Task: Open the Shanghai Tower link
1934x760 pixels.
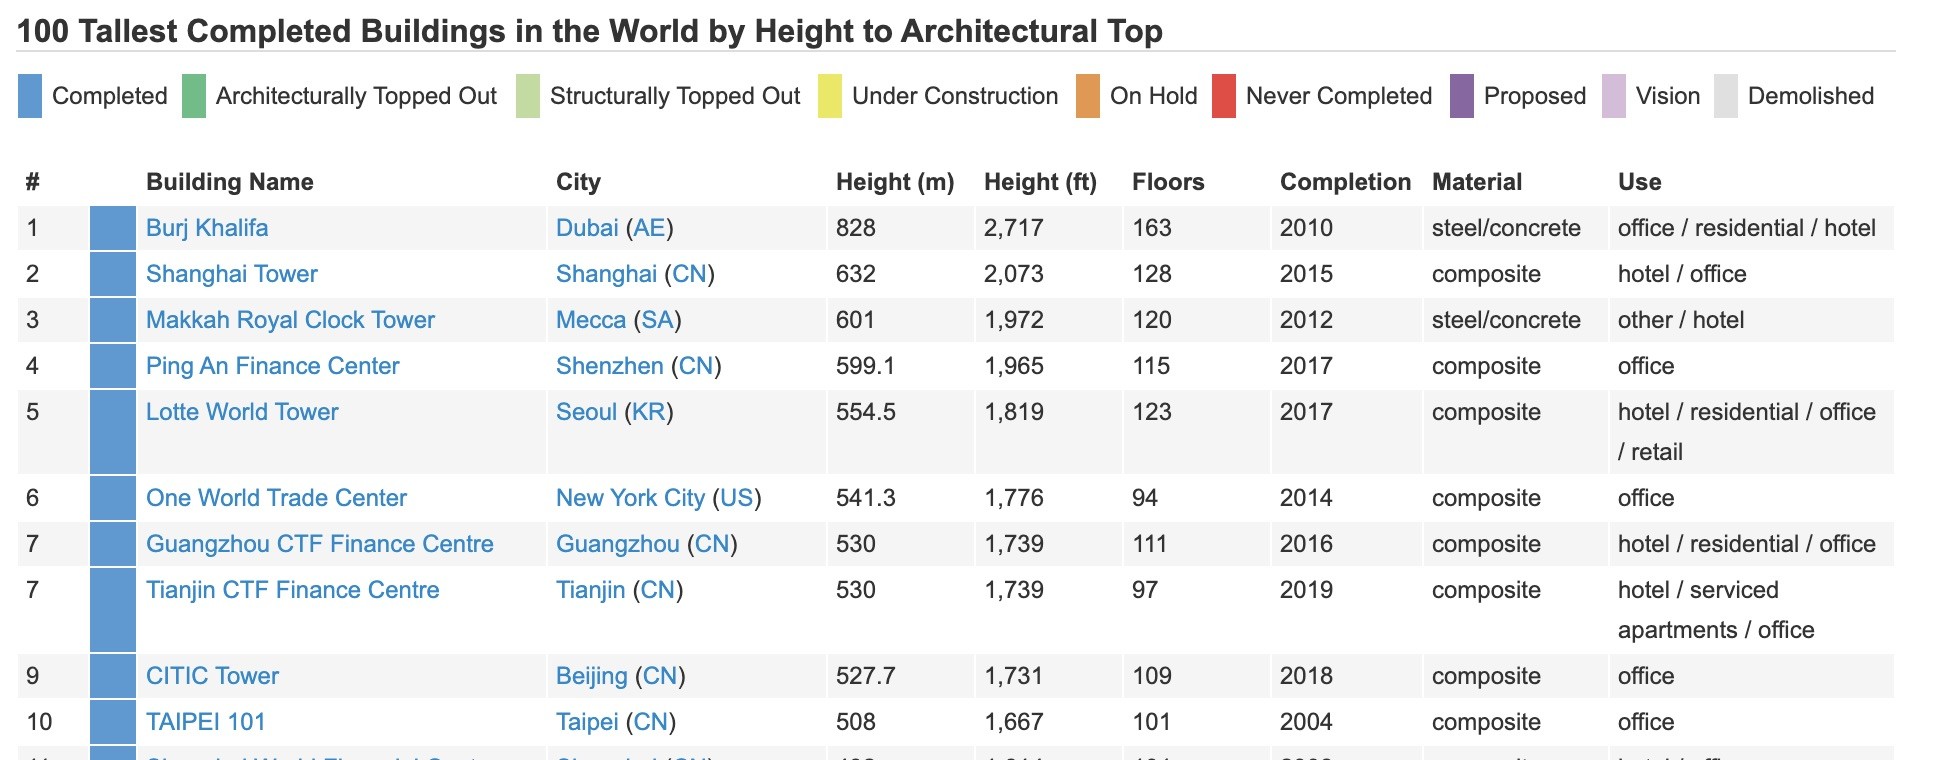Action: 232,274
